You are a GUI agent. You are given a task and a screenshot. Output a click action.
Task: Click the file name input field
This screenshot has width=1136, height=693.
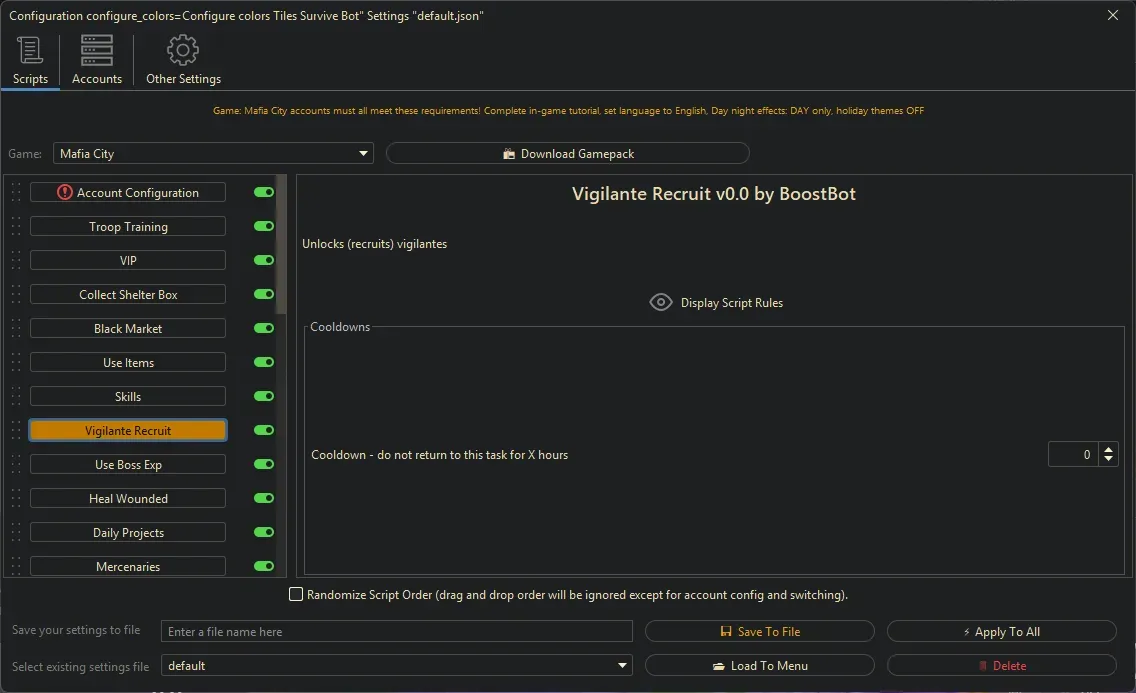[x=396, y=631]
